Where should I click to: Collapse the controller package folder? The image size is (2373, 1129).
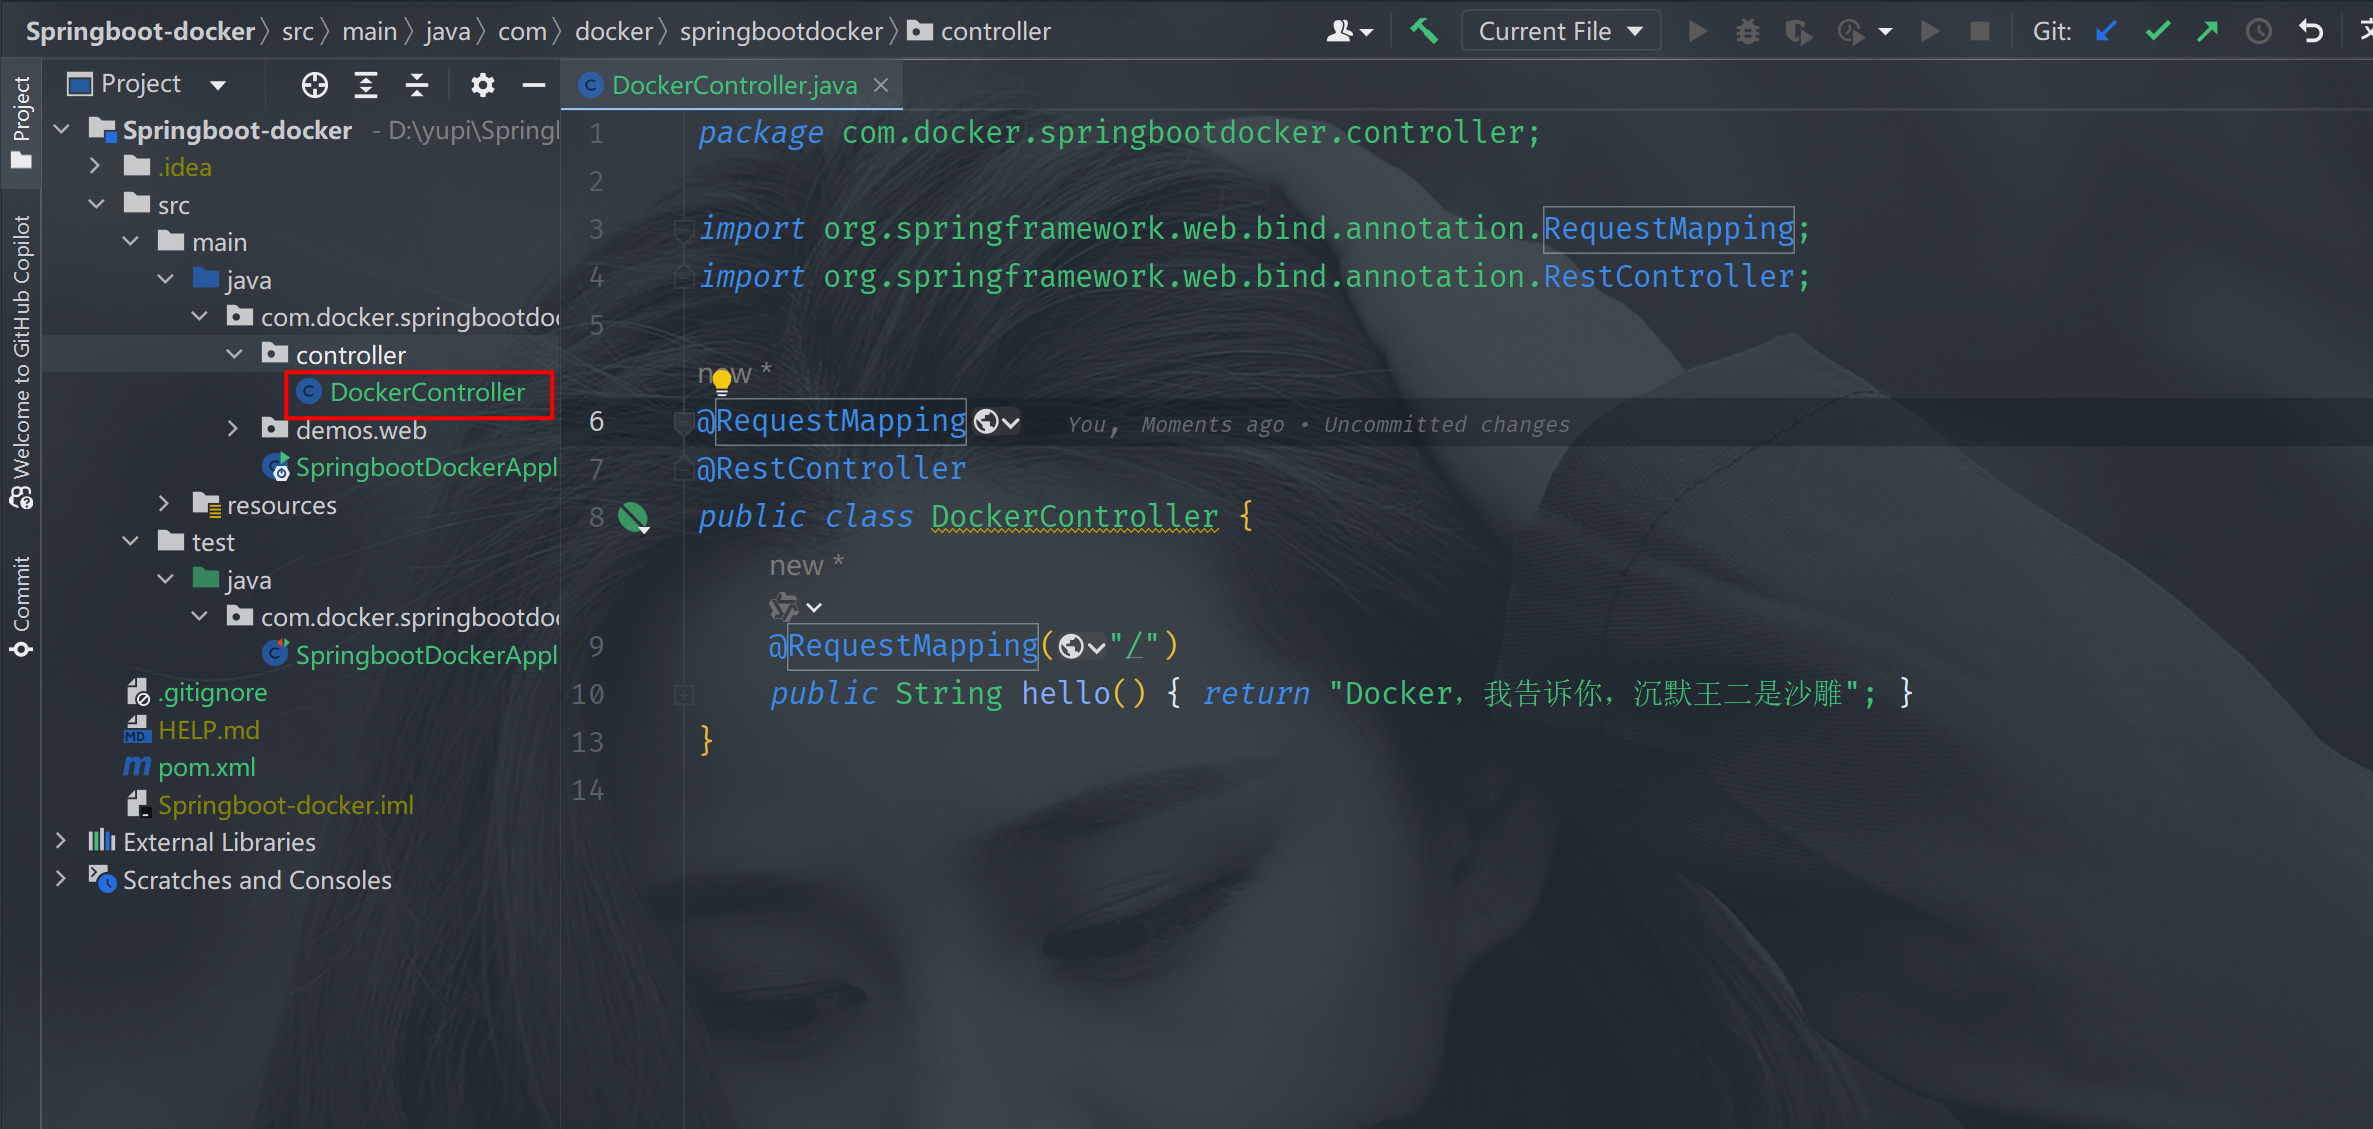(x=235, y=354)
